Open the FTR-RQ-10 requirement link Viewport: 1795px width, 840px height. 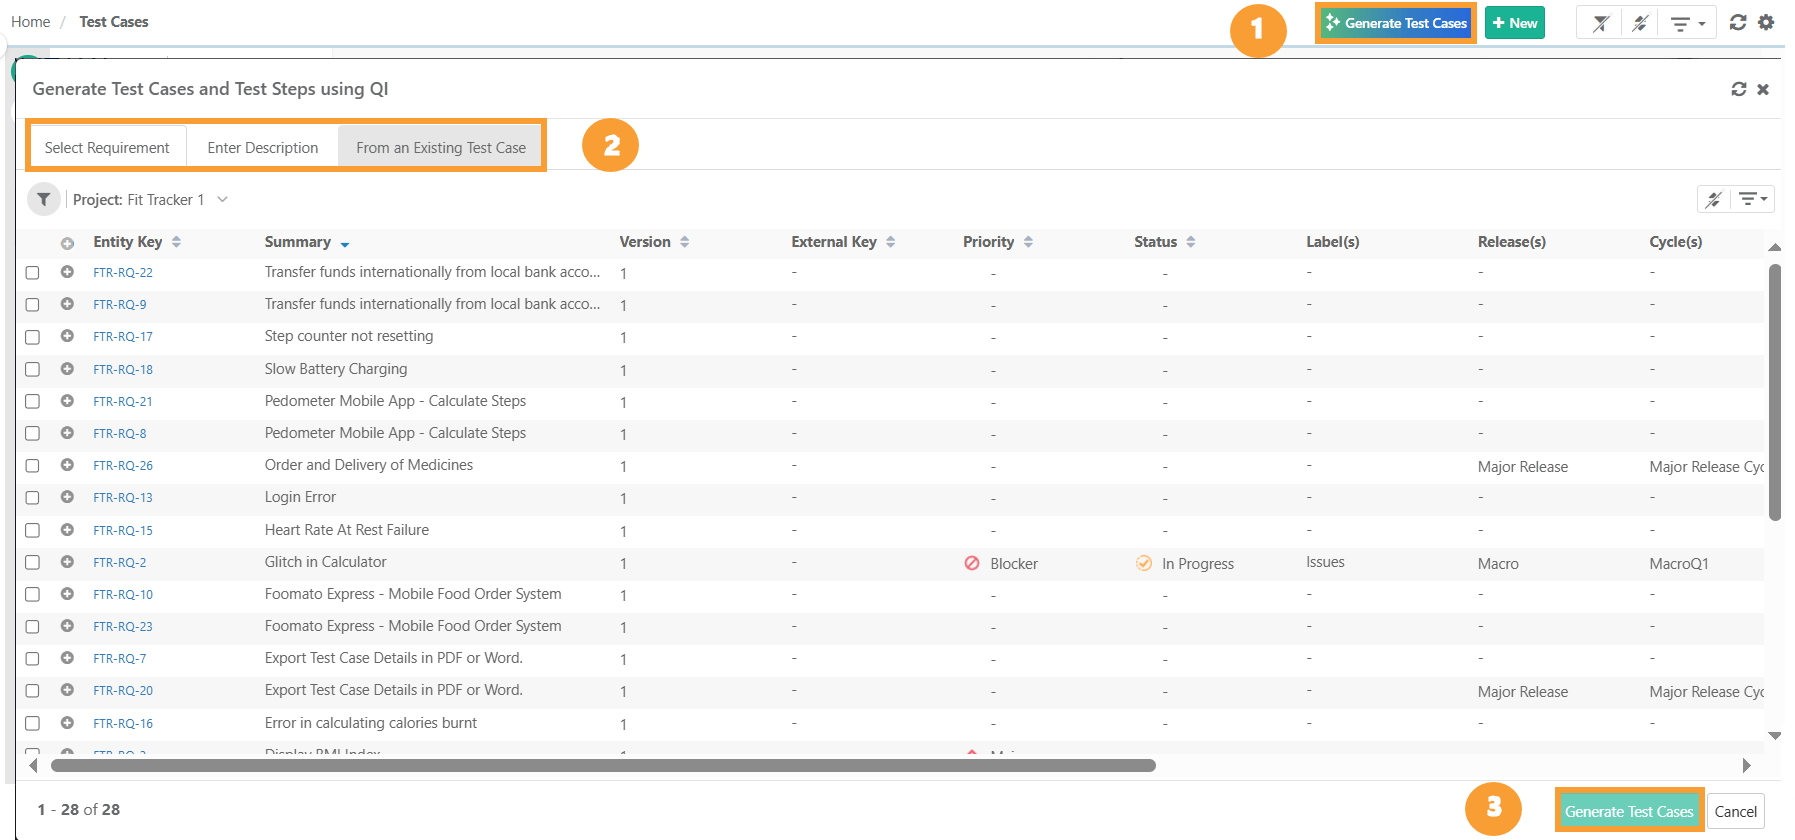123,595
